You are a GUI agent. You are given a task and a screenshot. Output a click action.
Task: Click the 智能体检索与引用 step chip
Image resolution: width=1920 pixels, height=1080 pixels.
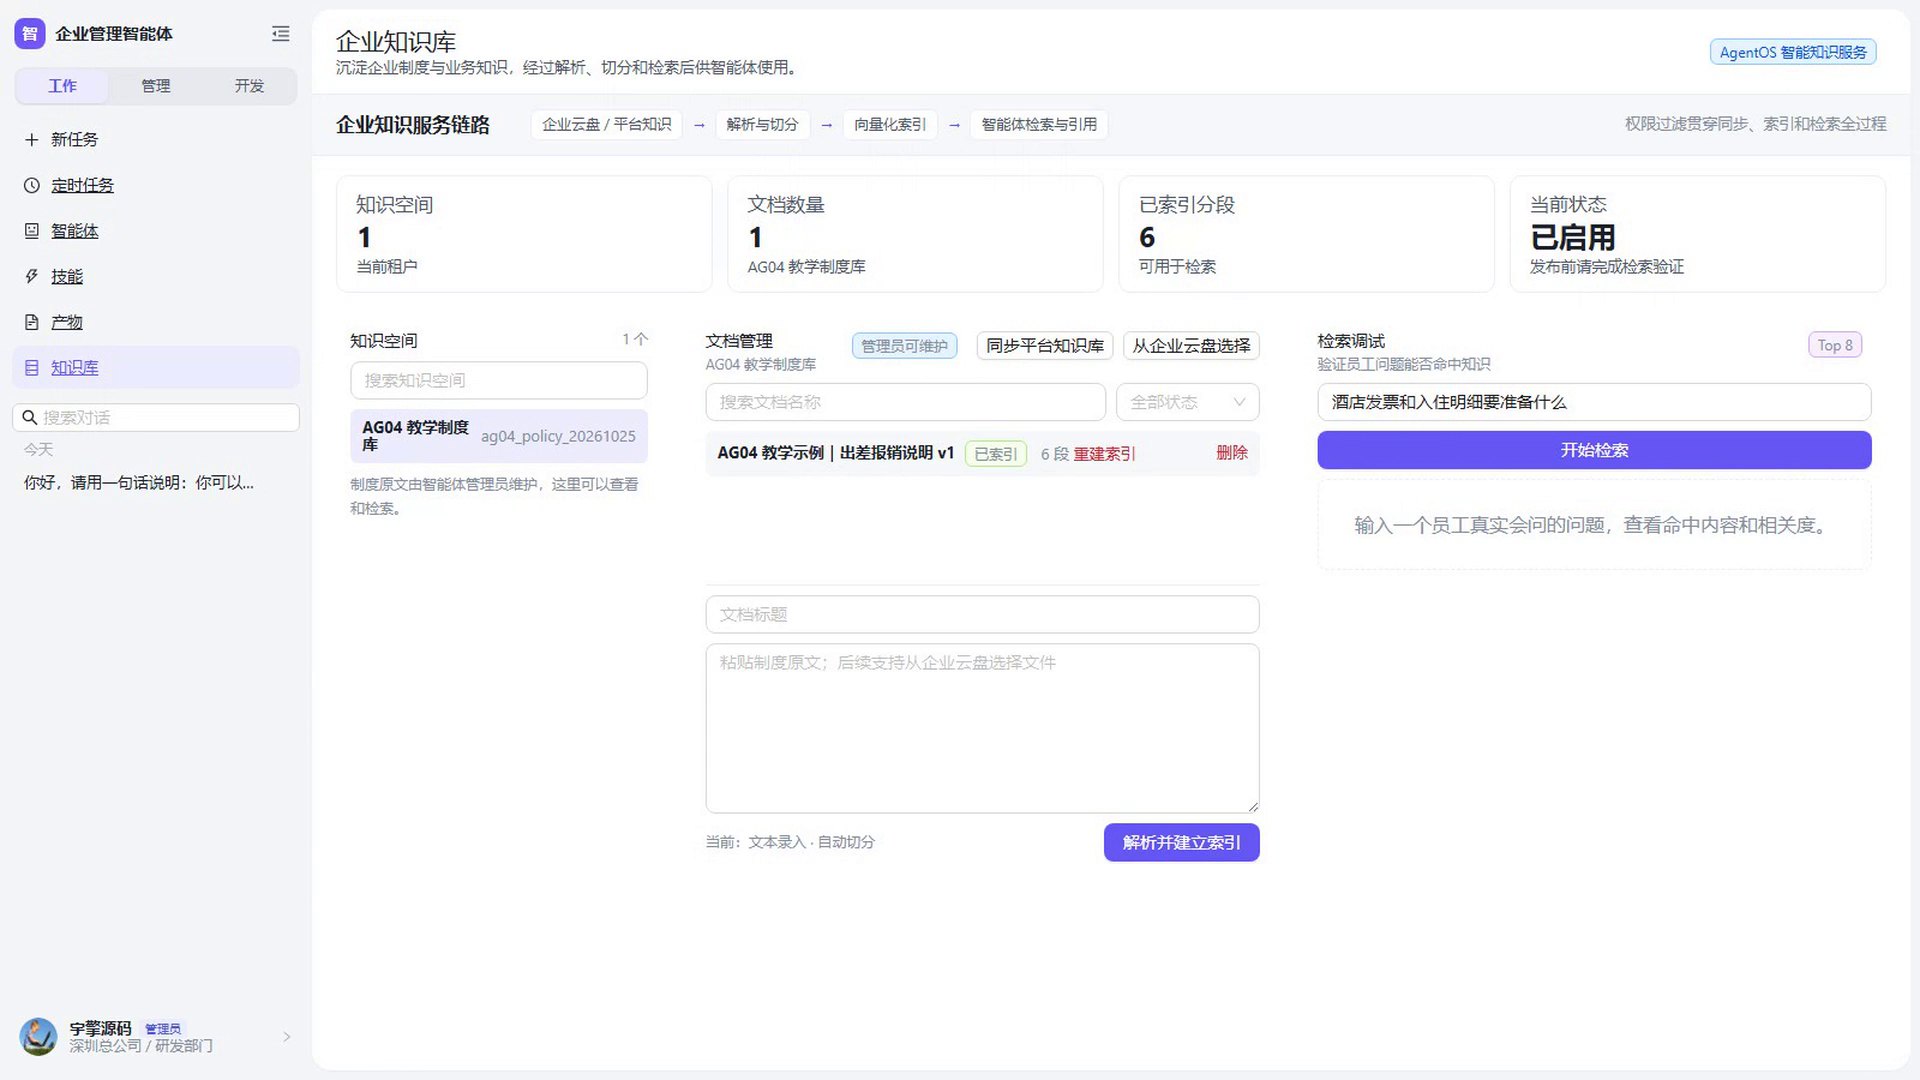click(x=1039, y=125)
